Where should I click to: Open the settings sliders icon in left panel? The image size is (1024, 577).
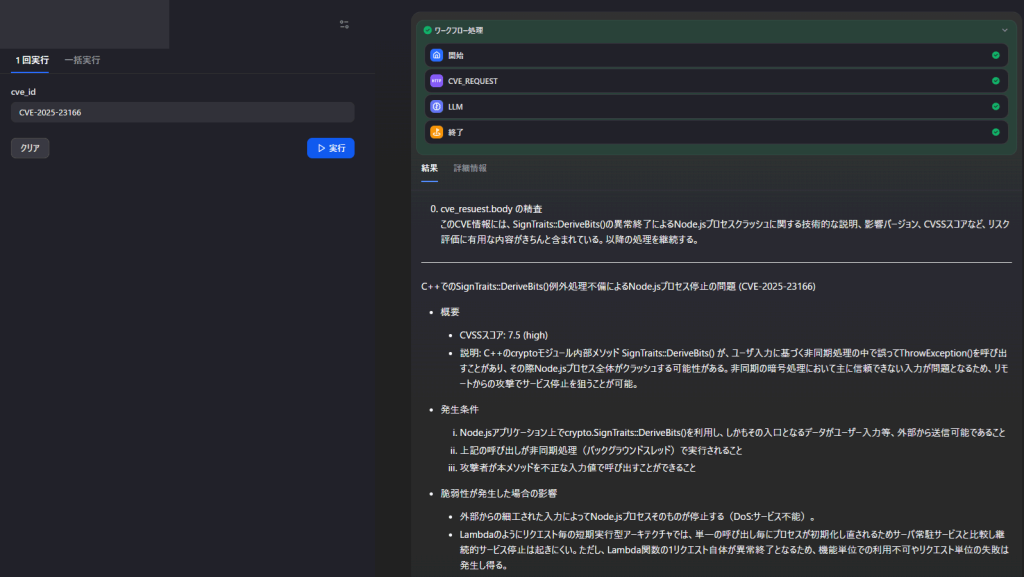pyautogui.click(x=344, y=24)
